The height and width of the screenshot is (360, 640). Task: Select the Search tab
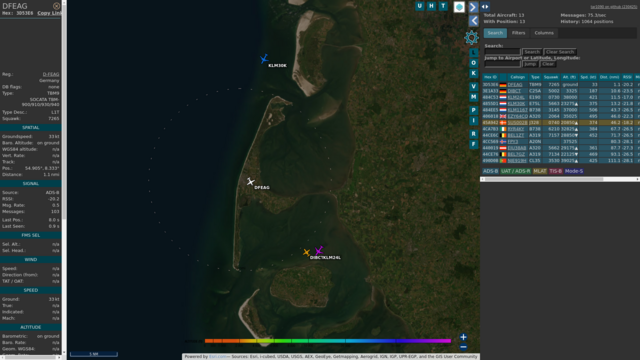(x=495, y=33)
